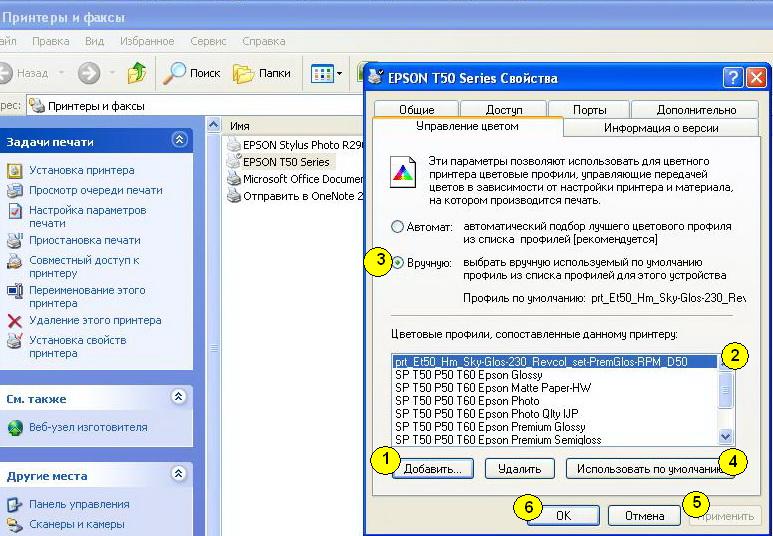This screenshot has width=773, height=536.
Task: Click the print queue view icon
Action: [x=15, y=191]
